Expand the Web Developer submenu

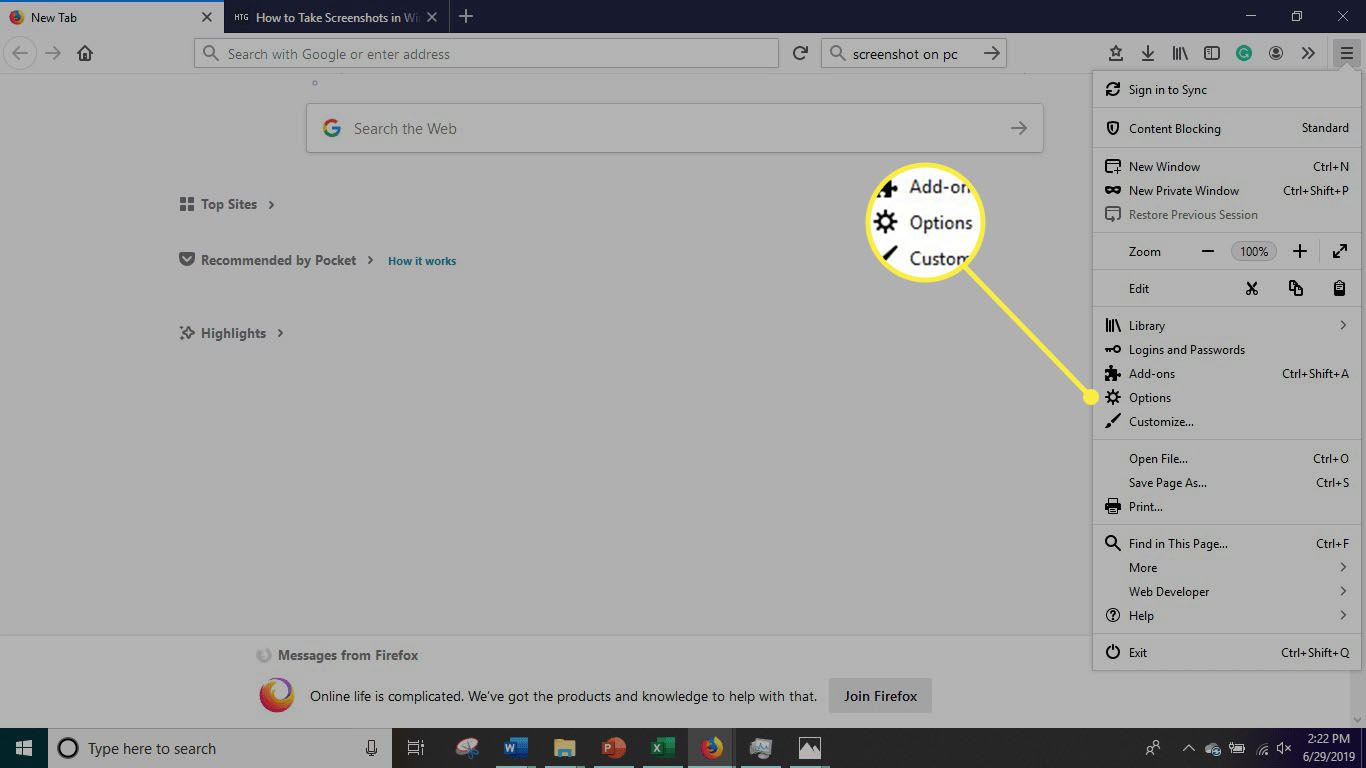[1227, 592]
